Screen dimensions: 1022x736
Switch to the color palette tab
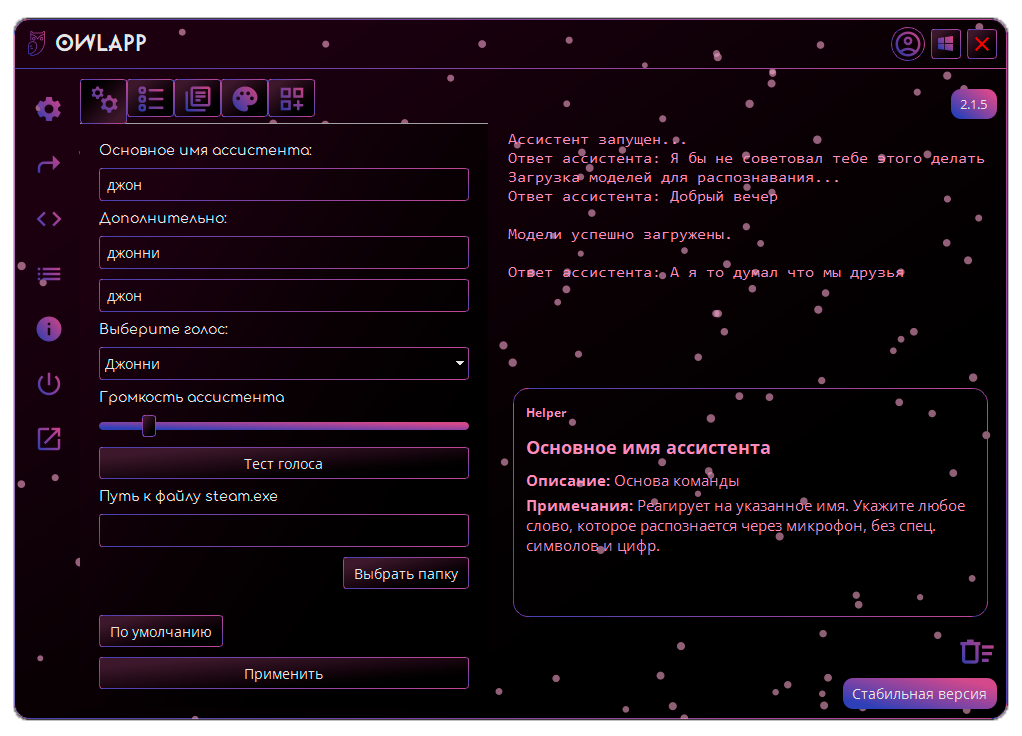coord(244,98)
